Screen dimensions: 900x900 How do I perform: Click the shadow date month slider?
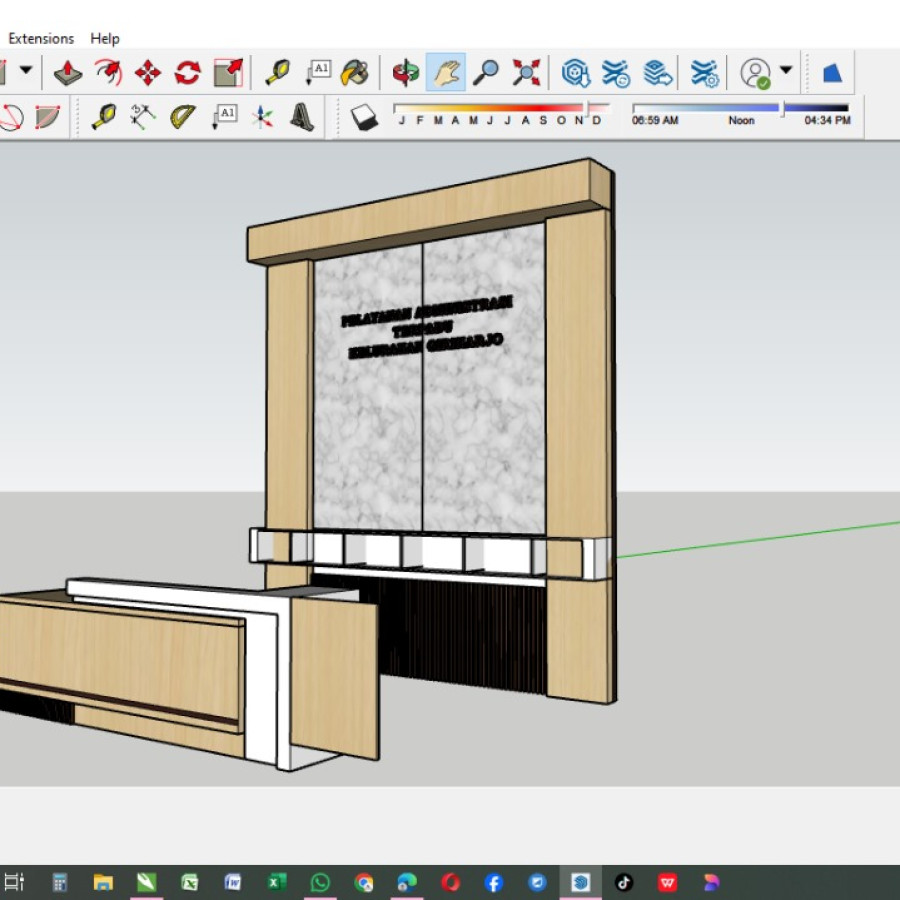[502, 107]
